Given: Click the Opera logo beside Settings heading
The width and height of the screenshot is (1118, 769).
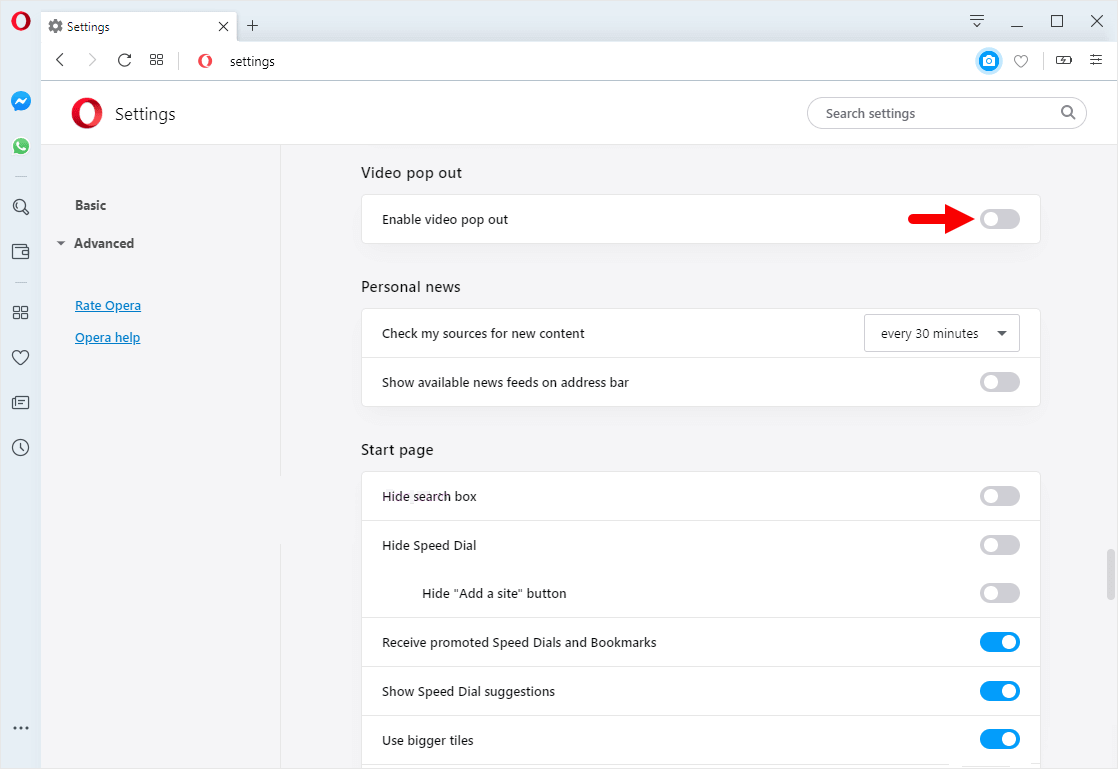Looking at the screenshot, I should pyautogui.click(x=87, y=113).
